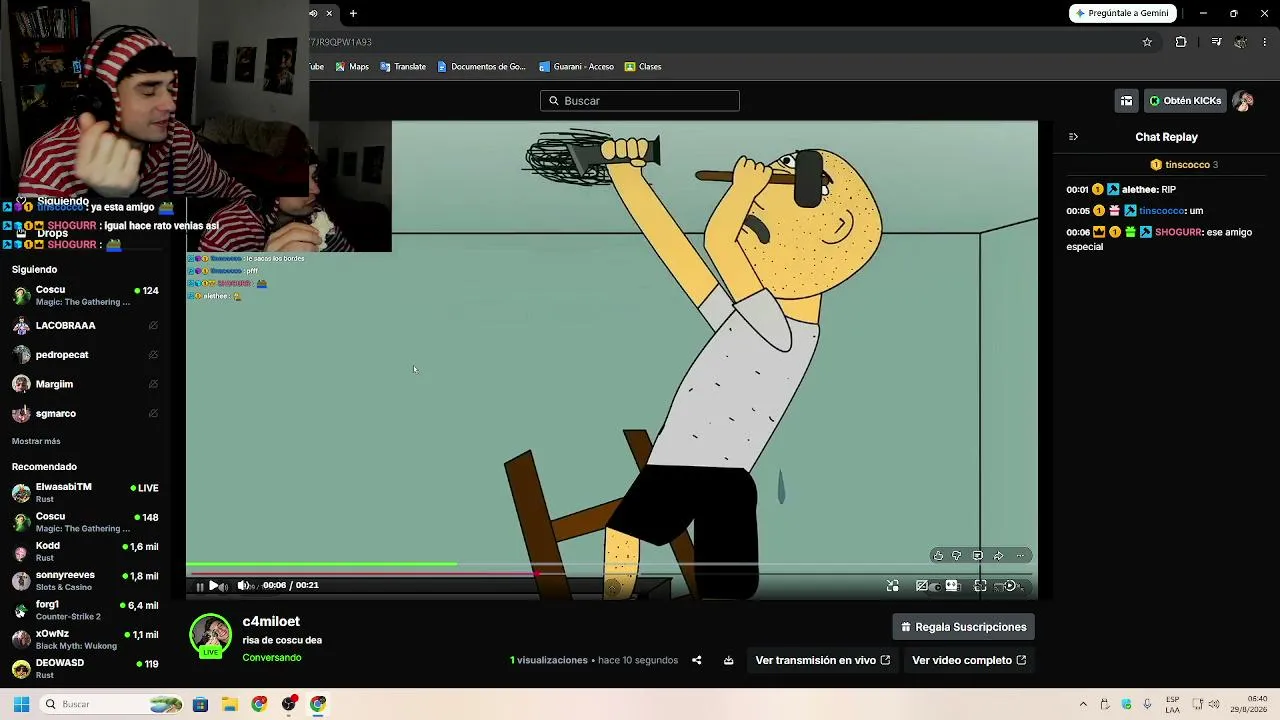Image resolution: width=1280 pixels, height=720 pixels.
Task: Open the Chrome three-dot menu
Action: pos(1265,42)
